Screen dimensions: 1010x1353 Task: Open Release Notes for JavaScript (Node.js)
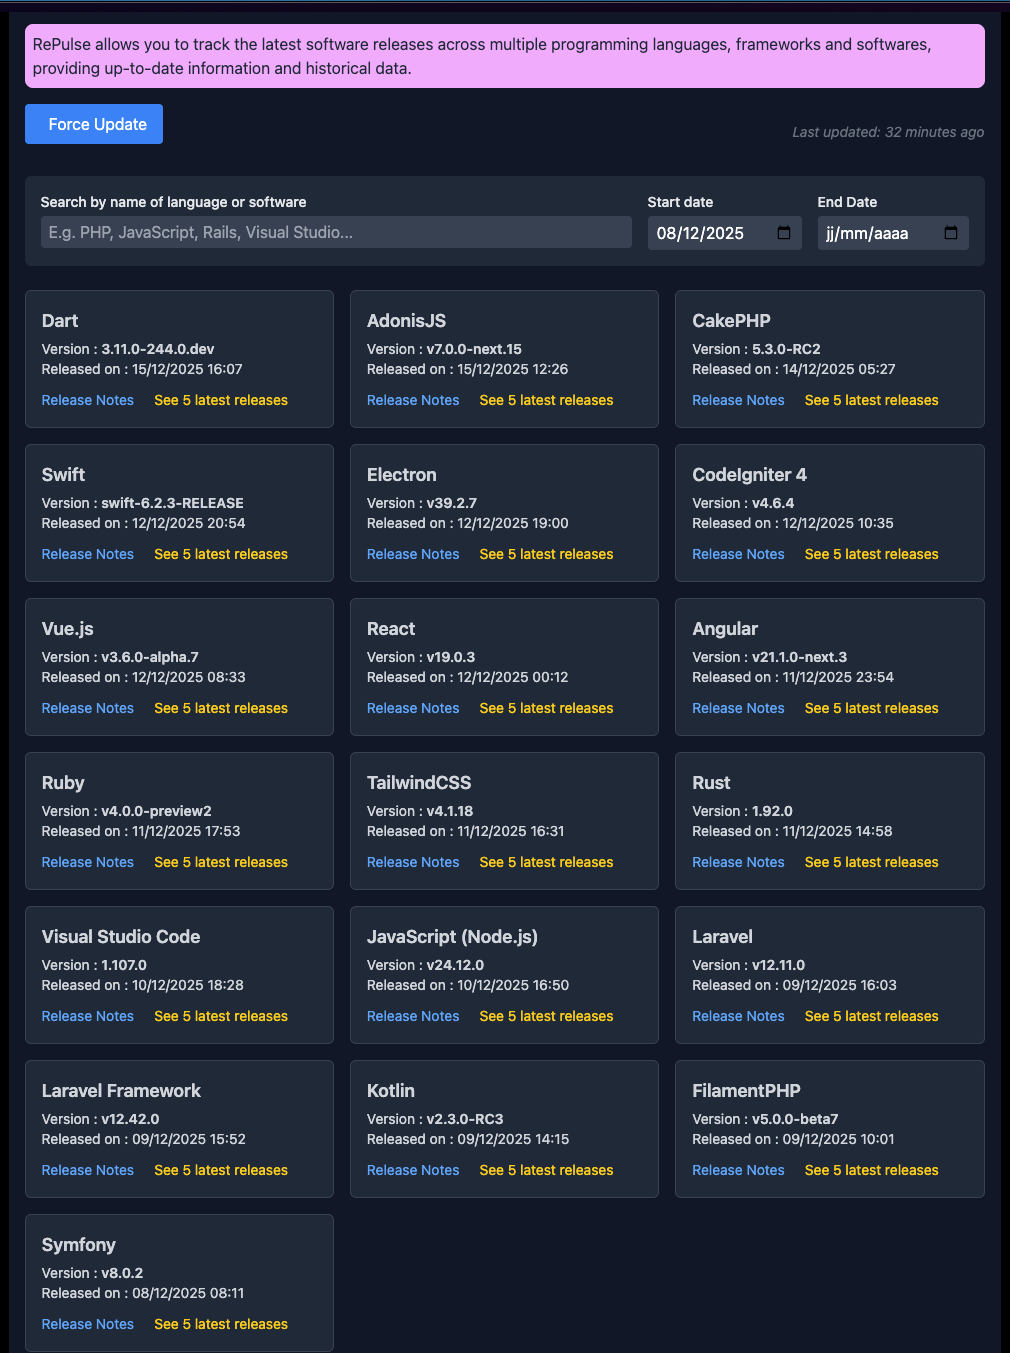pyautogui.click(x=413, y=1016)
